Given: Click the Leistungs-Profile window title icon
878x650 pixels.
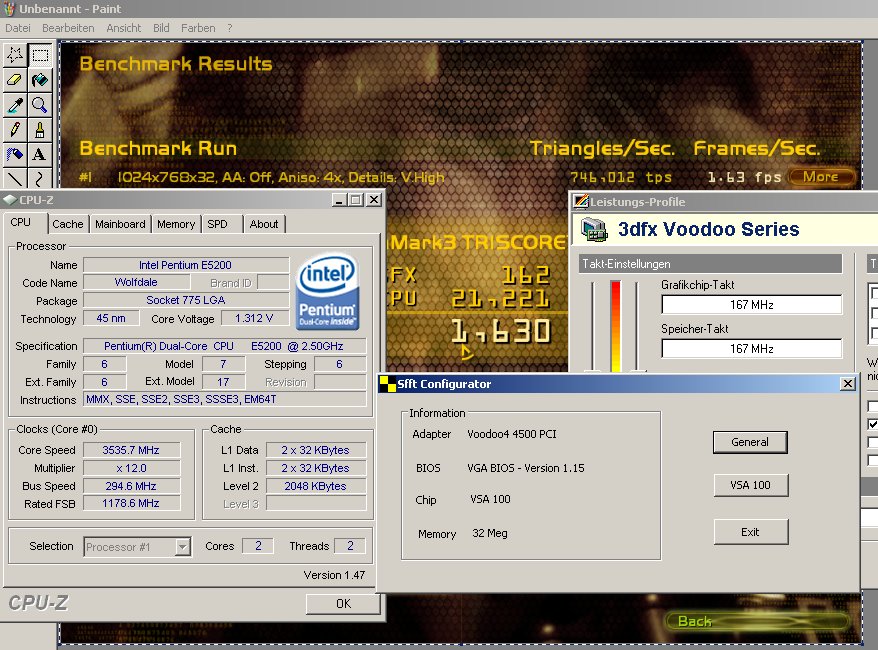Looking at the screenshot, I should pos(581,202).
